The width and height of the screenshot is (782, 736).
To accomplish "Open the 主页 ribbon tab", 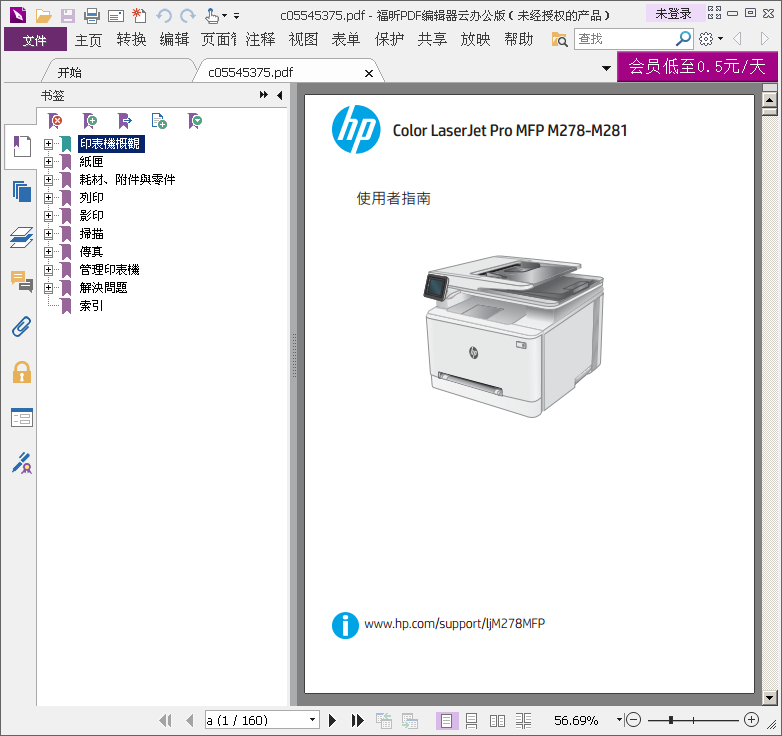I will 88,39.
